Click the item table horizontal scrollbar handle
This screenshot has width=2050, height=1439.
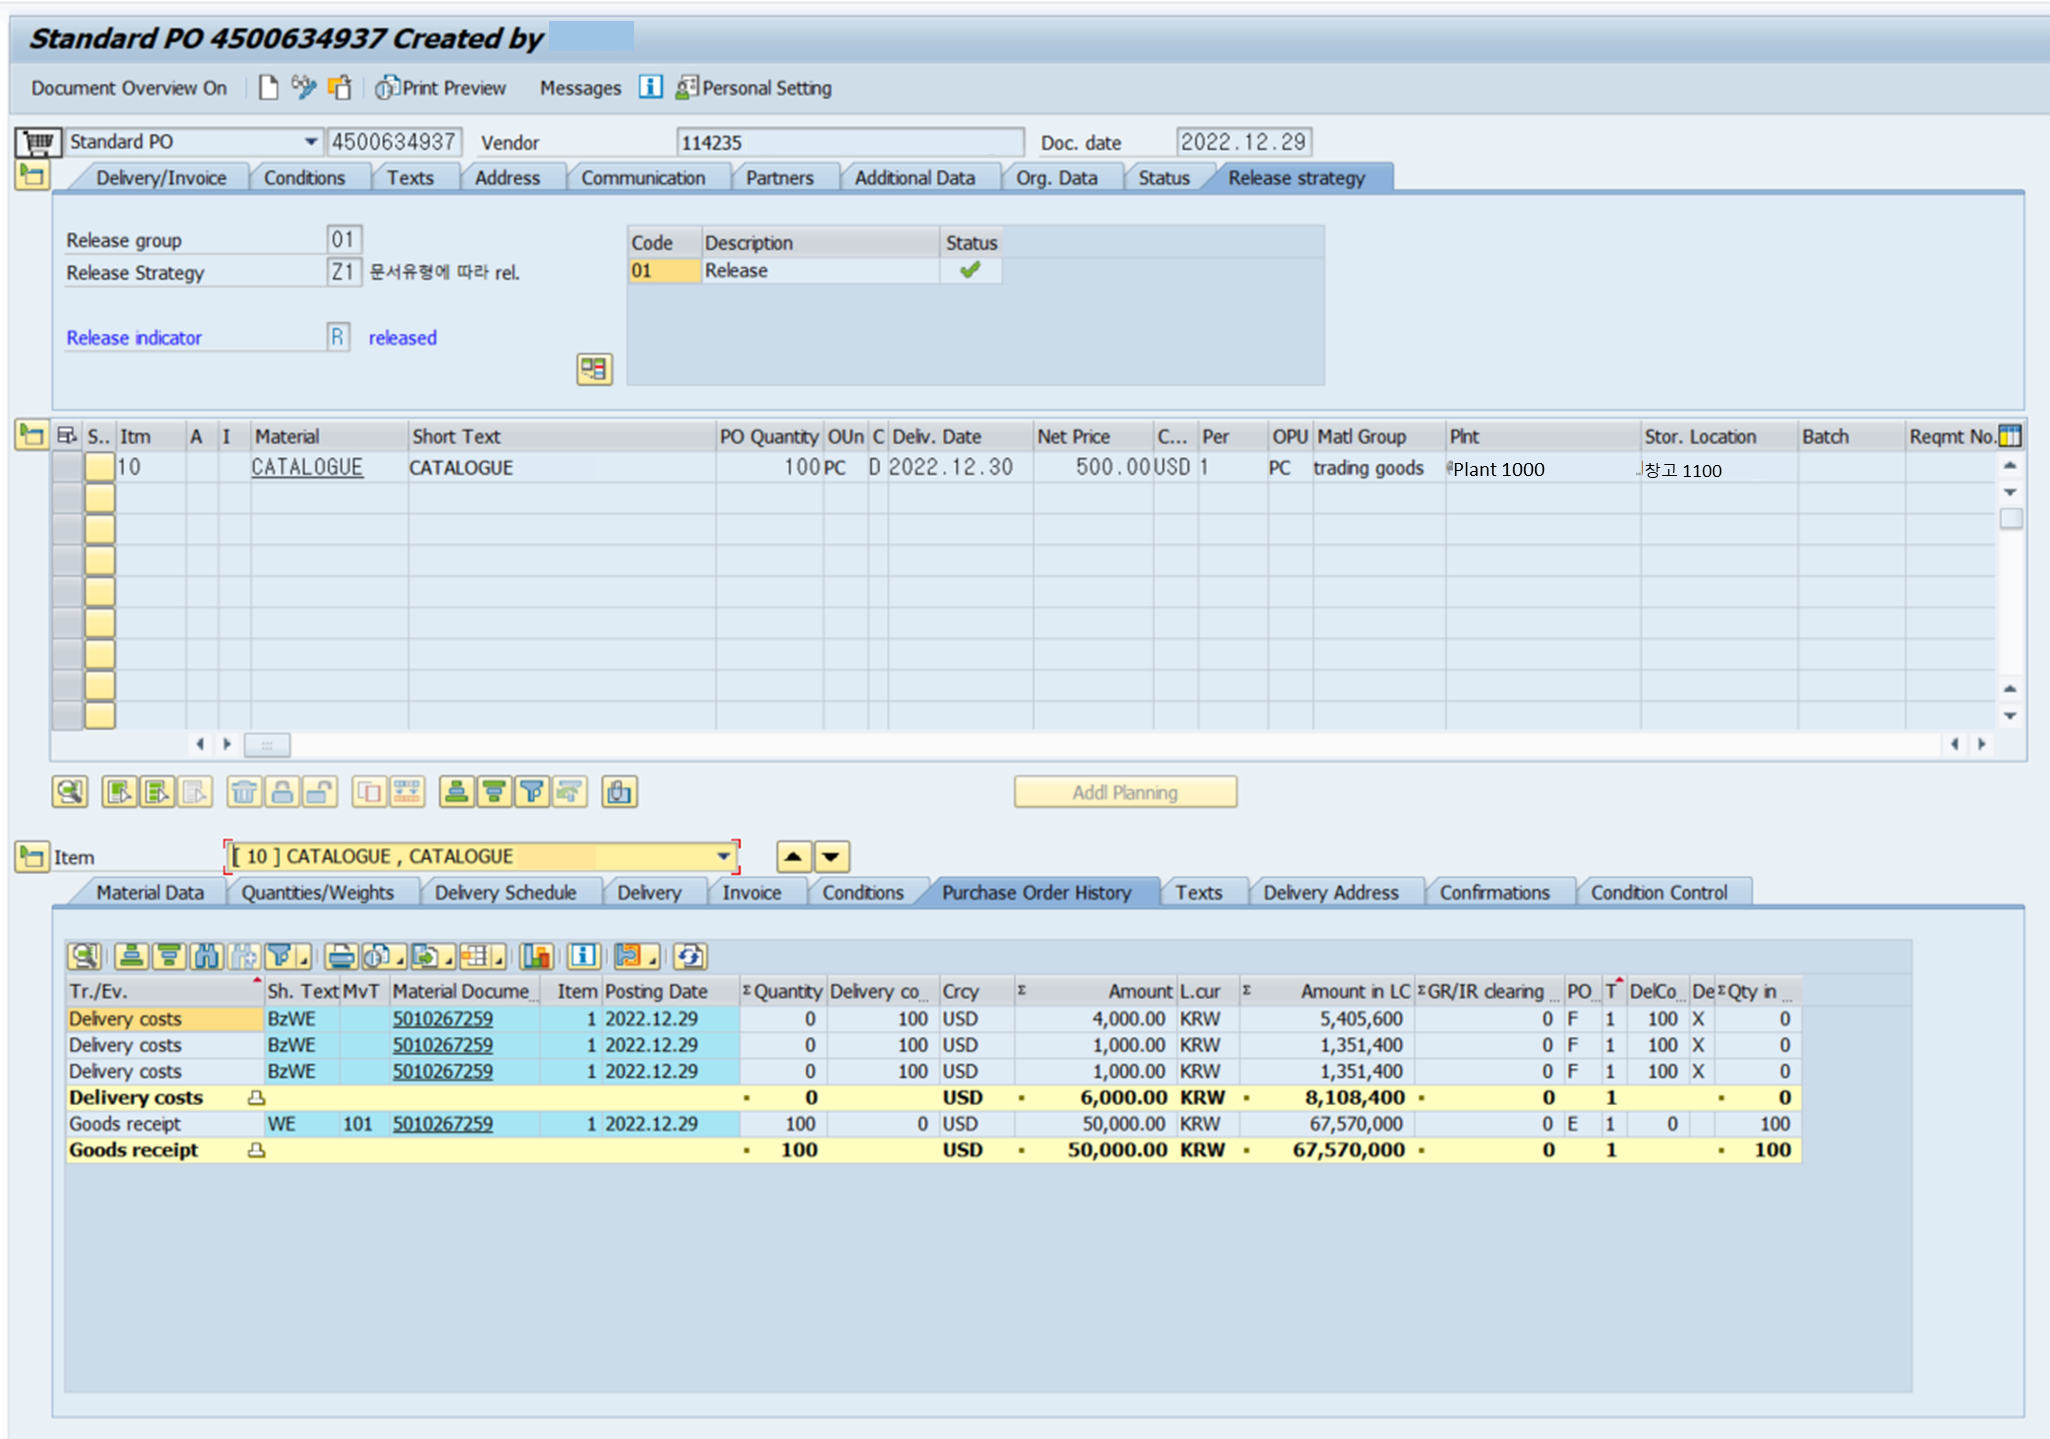click(267, 745)
